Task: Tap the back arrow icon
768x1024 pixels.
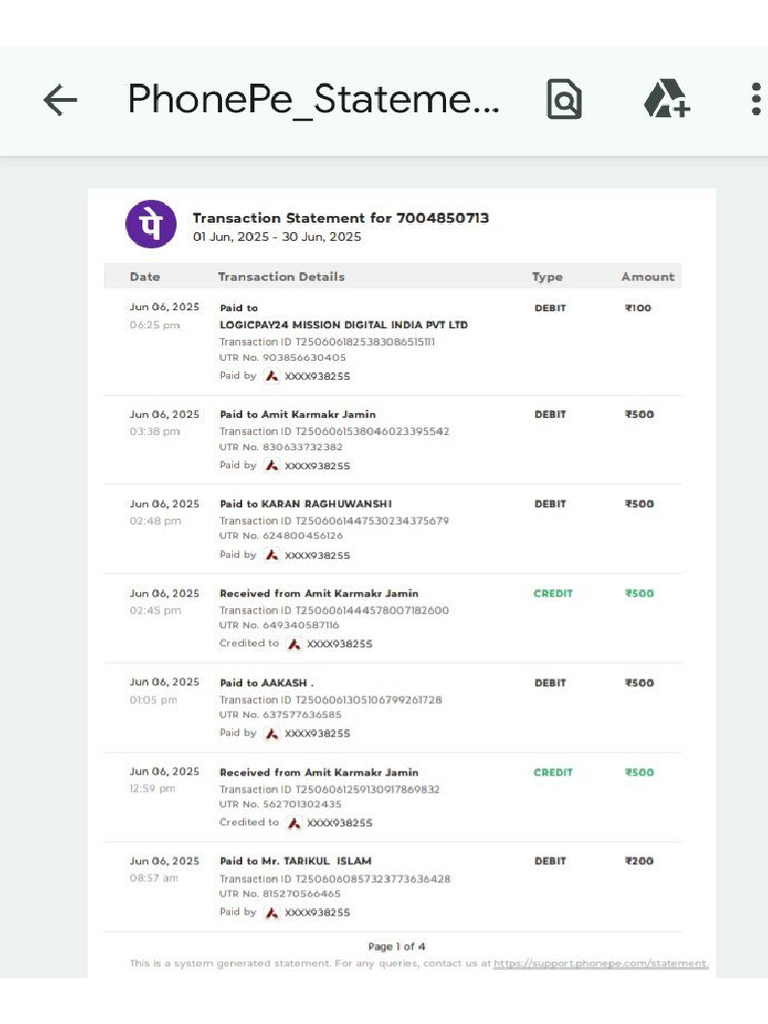Action: [60, 100]
